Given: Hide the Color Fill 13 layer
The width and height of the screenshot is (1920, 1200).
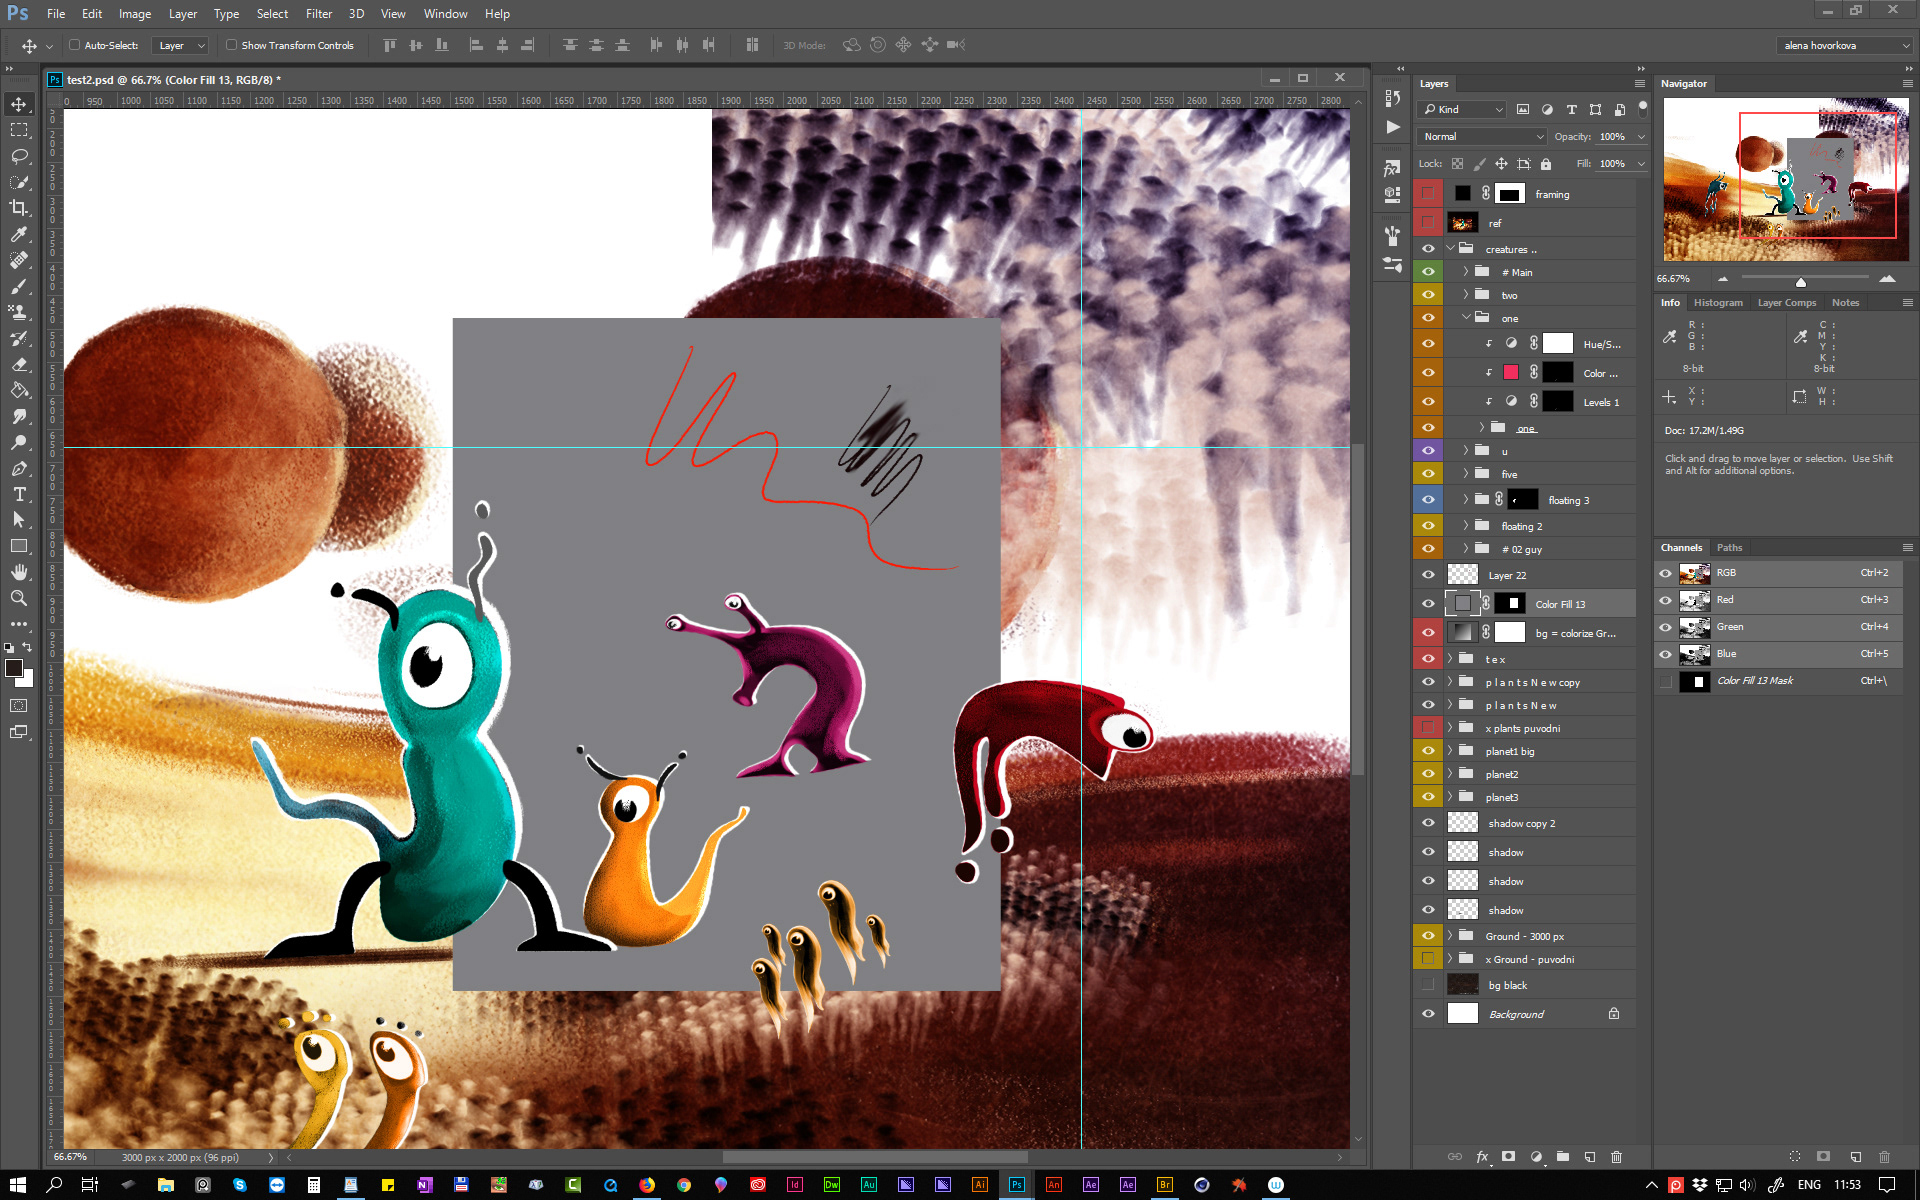Looking at the screenshot, I should pos(1428,604).
